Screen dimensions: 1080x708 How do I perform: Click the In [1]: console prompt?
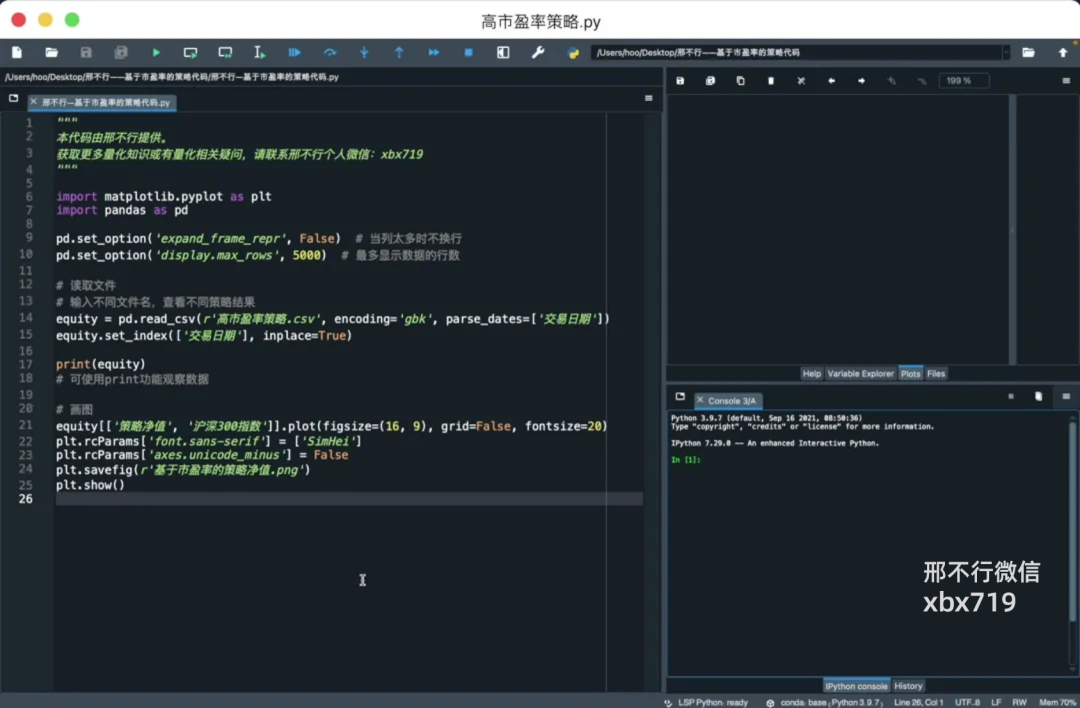pos(685,459)
